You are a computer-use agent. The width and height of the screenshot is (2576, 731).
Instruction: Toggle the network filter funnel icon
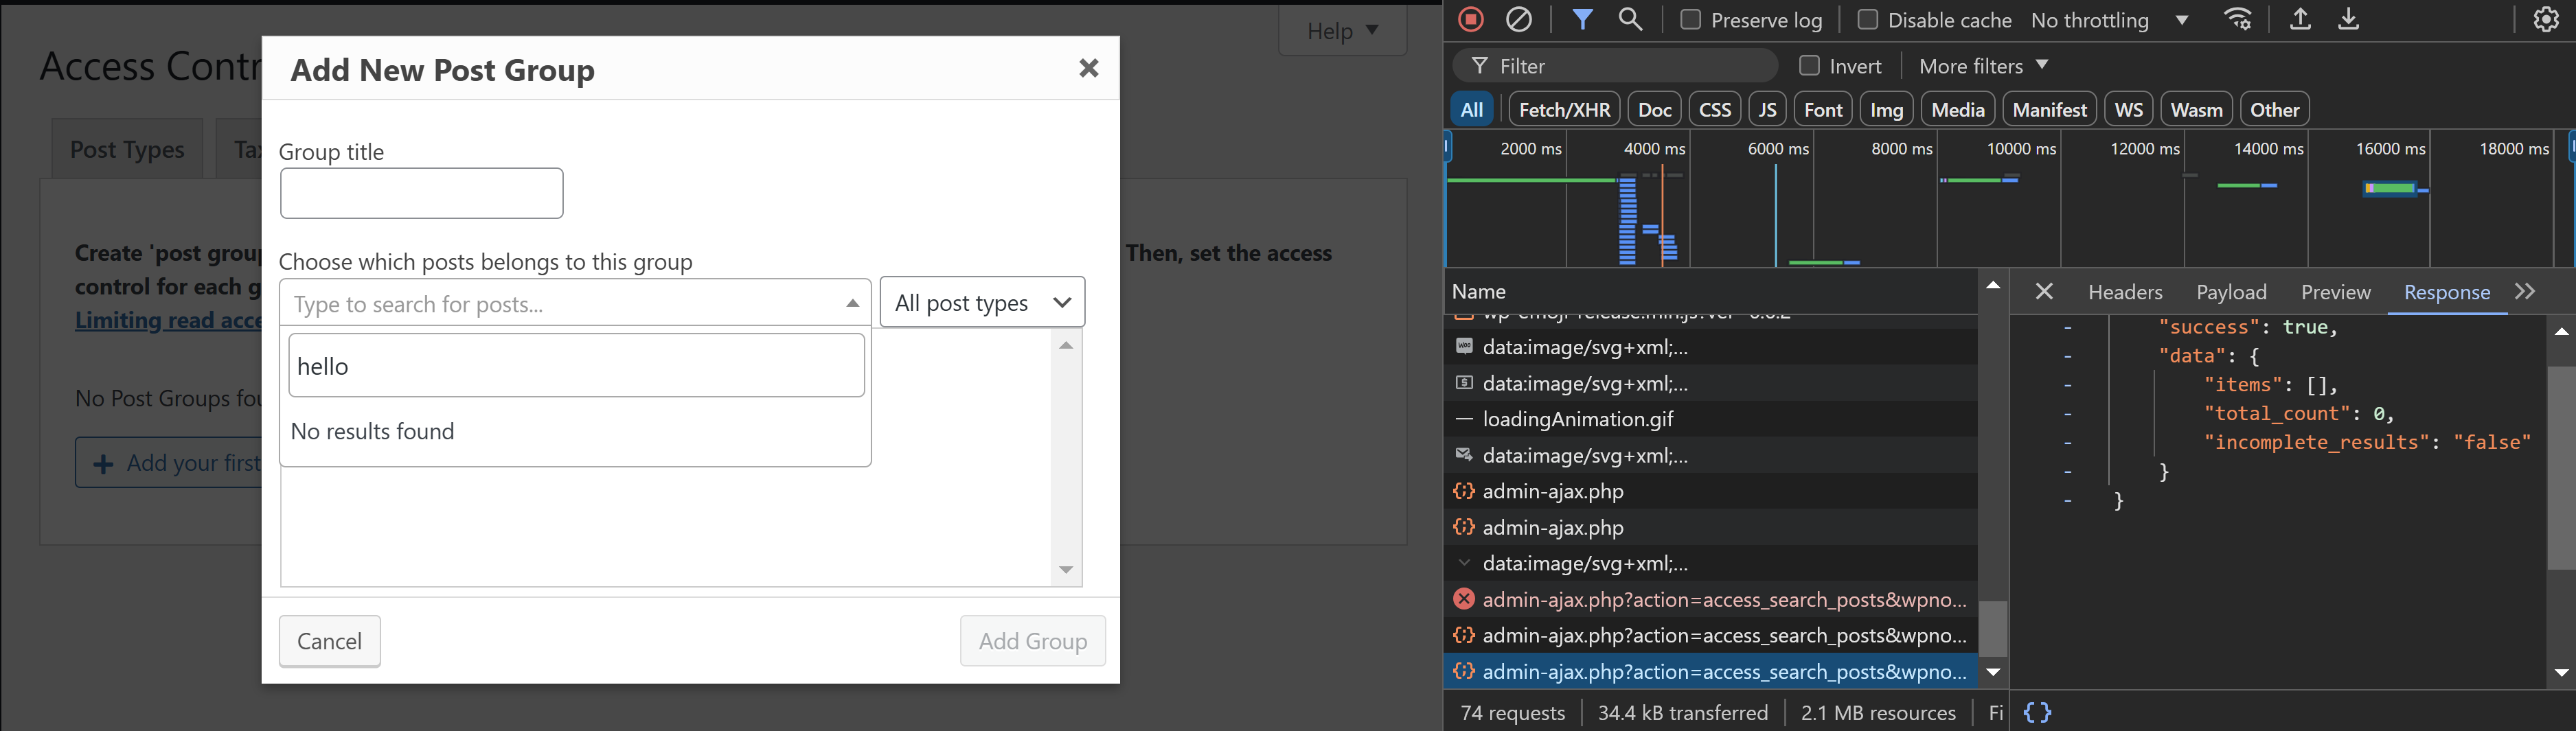1582,19
